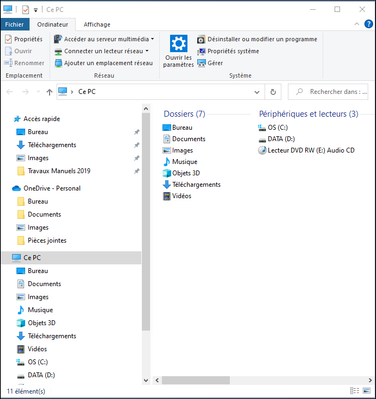Open Images under Ce PC in sidebar
Screen dimensions: 376x399
pos(32,297)
